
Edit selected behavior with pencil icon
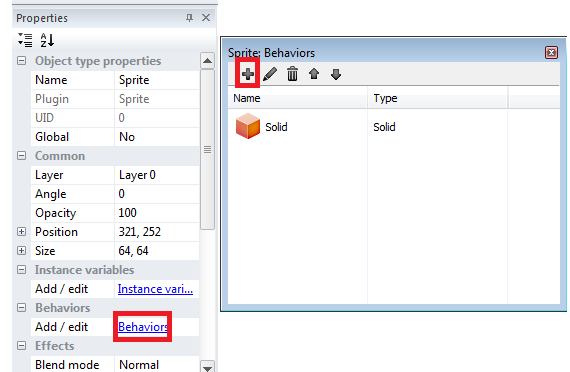270,74
